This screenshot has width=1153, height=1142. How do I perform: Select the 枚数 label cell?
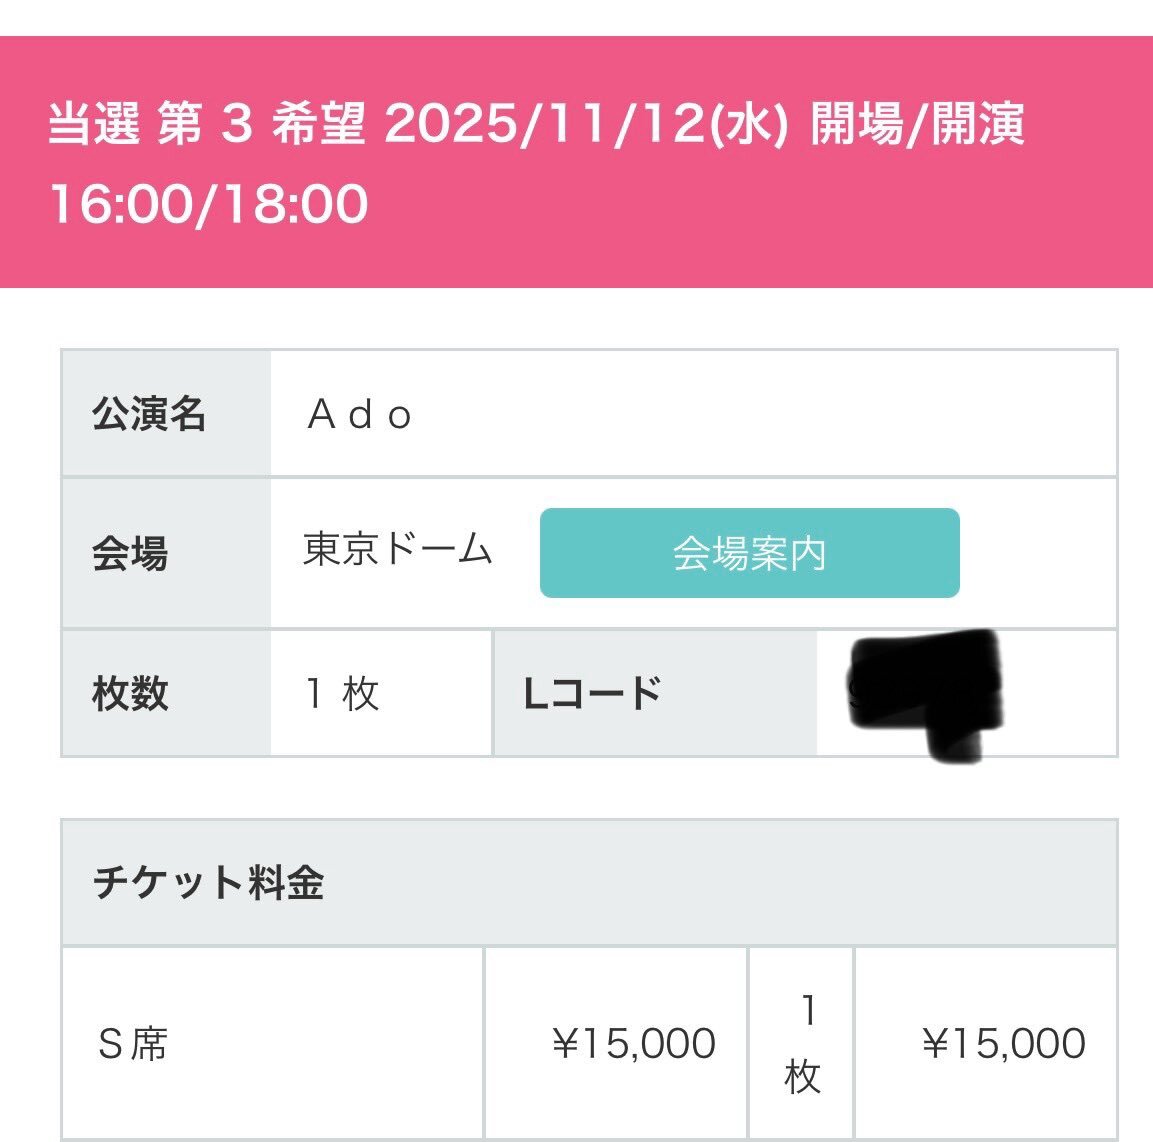point(166,693)
